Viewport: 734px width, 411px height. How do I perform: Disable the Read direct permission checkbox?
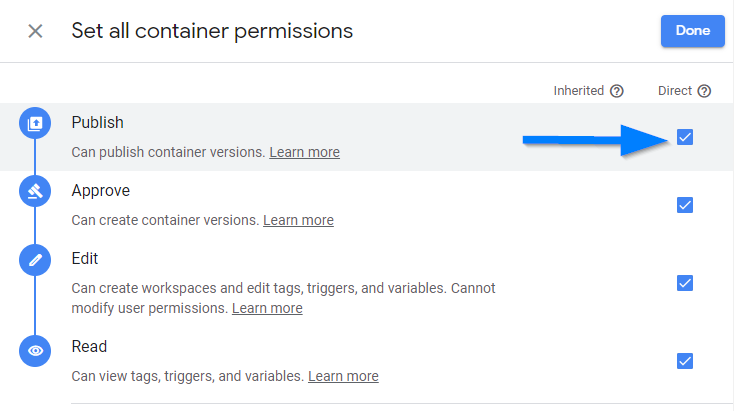pyautogui.click(x=685, y=361)
